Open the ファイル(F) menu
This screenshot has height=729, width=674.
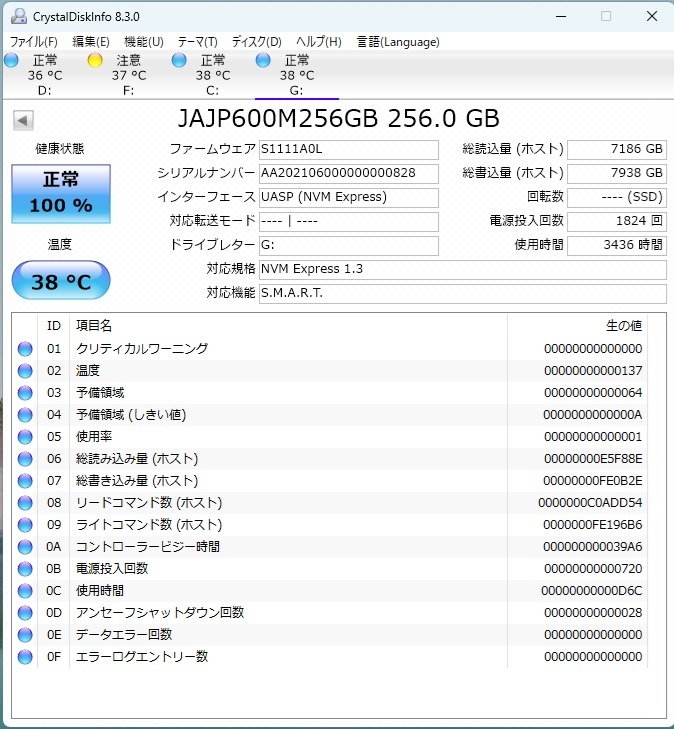(33, 42)
